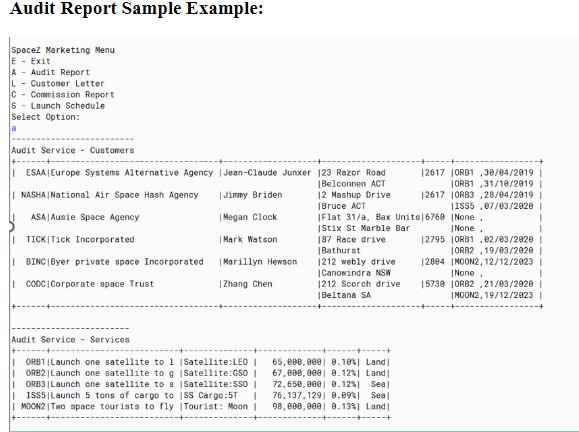The image size is (579, 432).
Task: Click service entry 'MOON2,12/12/2023'
Action: click(494, 262)
